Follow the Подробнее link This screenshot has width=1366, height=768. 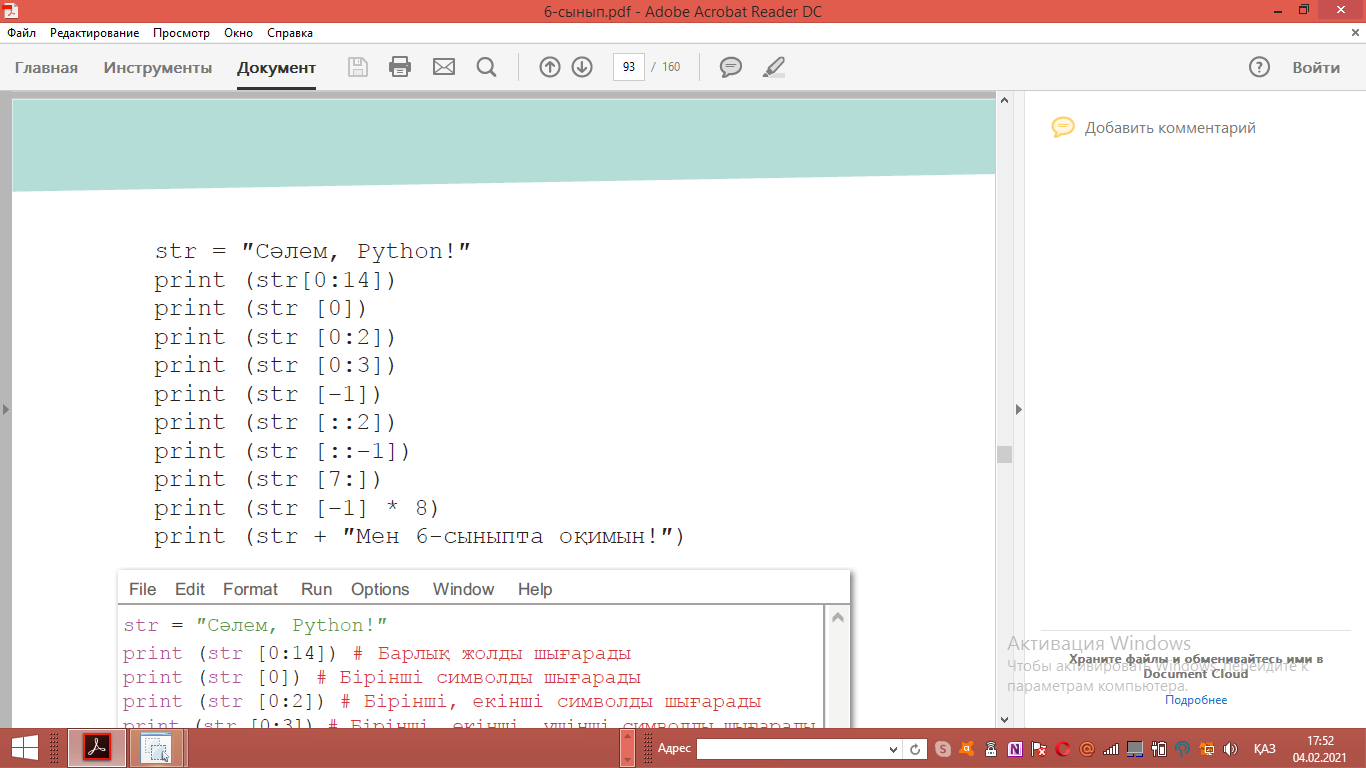[1196, 700]
